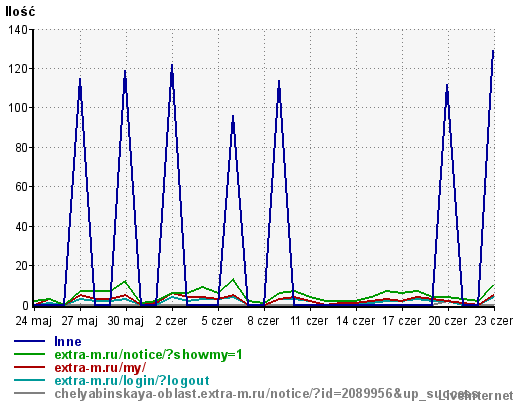Click the Ilość axis title
The image size is (520, 405).
coord(20,11)
